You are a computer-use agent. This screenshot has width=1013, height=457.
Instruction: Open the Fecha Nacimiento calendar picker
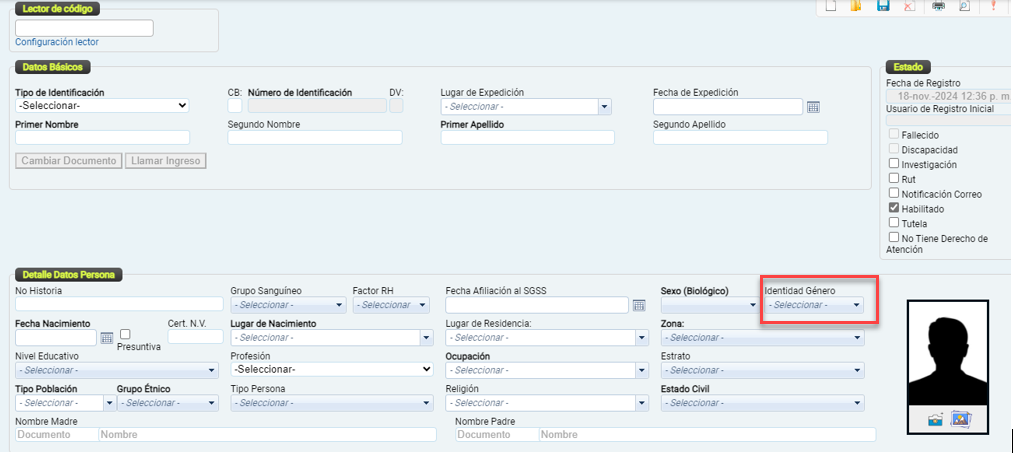(107, 337)
